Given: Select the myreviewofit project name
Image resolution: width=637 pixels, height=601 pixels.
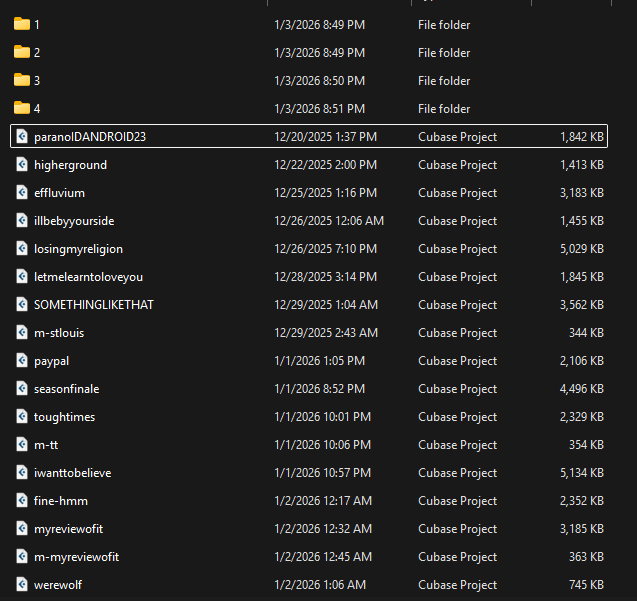Looking at the screenshot, I should (68, 529).
